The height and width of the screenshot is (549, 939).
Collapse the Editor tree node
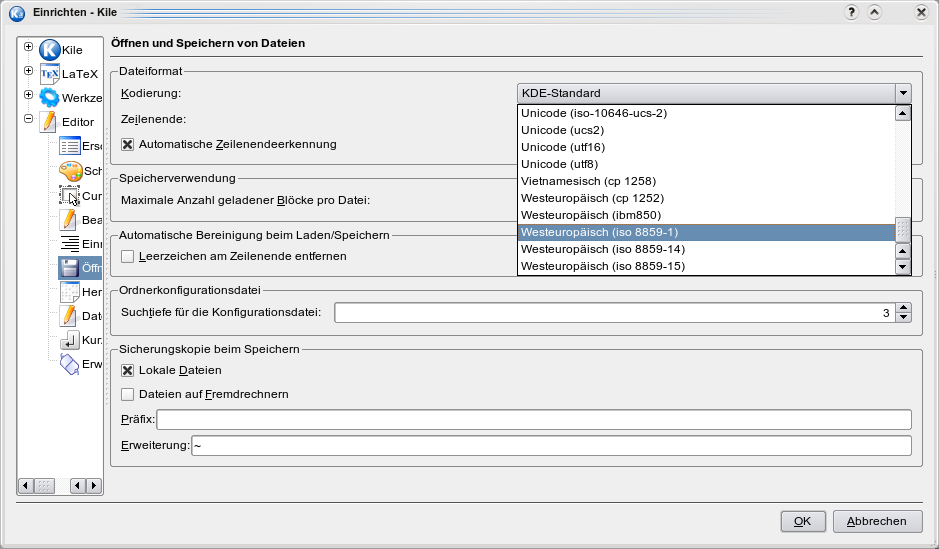pos(28,119)
